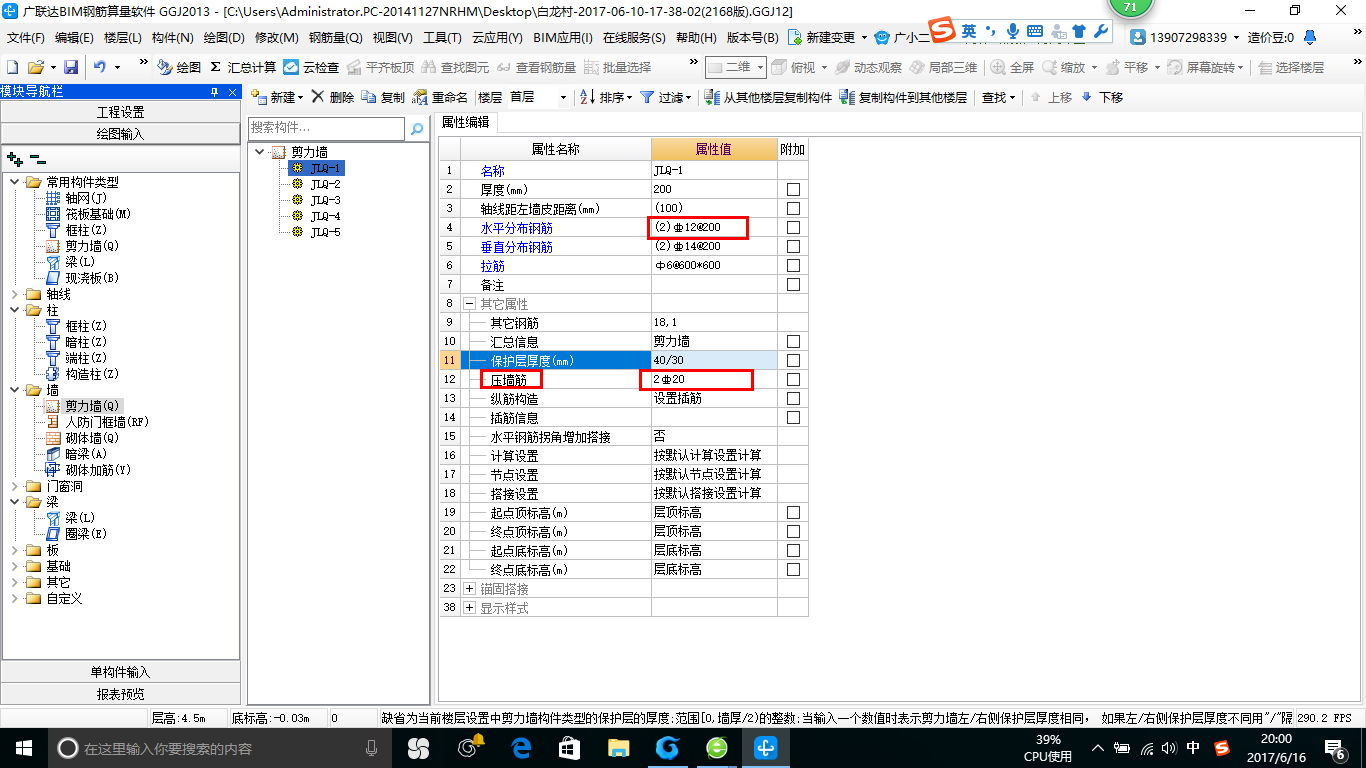Click 新建变更 button
Screen dimensions: 1366x768
tap(827, 37)
